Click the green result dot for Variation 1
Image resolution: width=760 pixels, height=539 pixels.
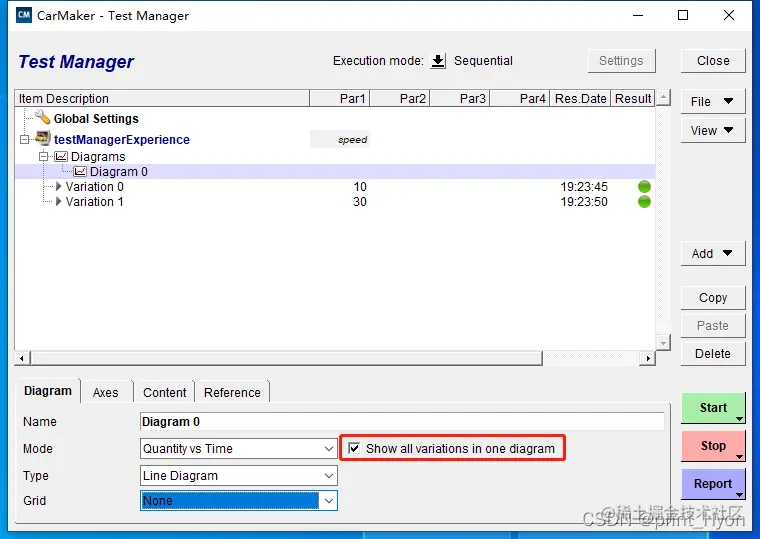pyautogui.click(x=644, y=202)
